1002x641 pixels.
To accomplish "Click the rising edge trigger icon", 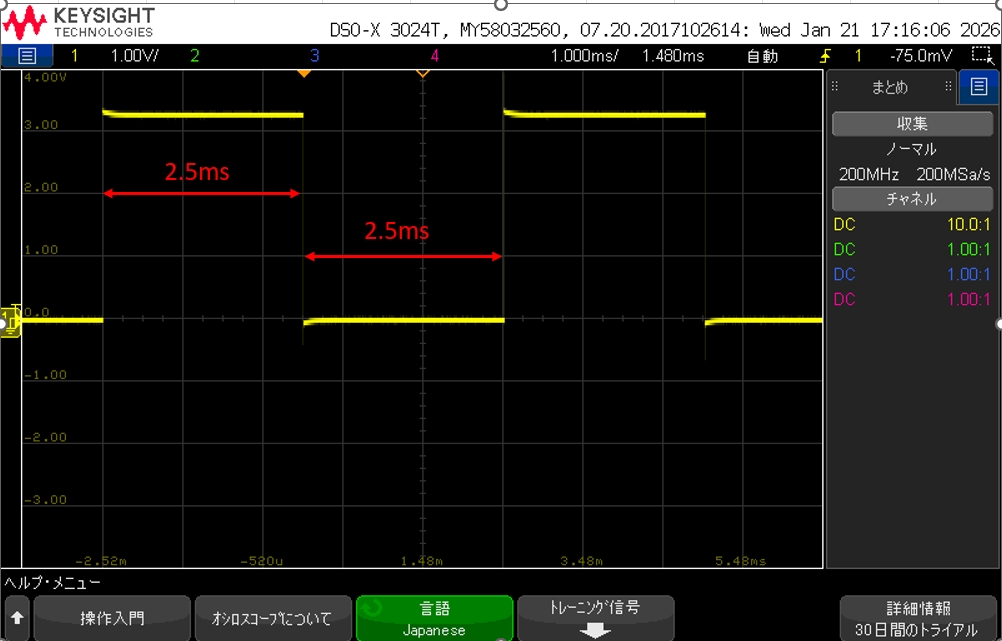I will point(825,56).
